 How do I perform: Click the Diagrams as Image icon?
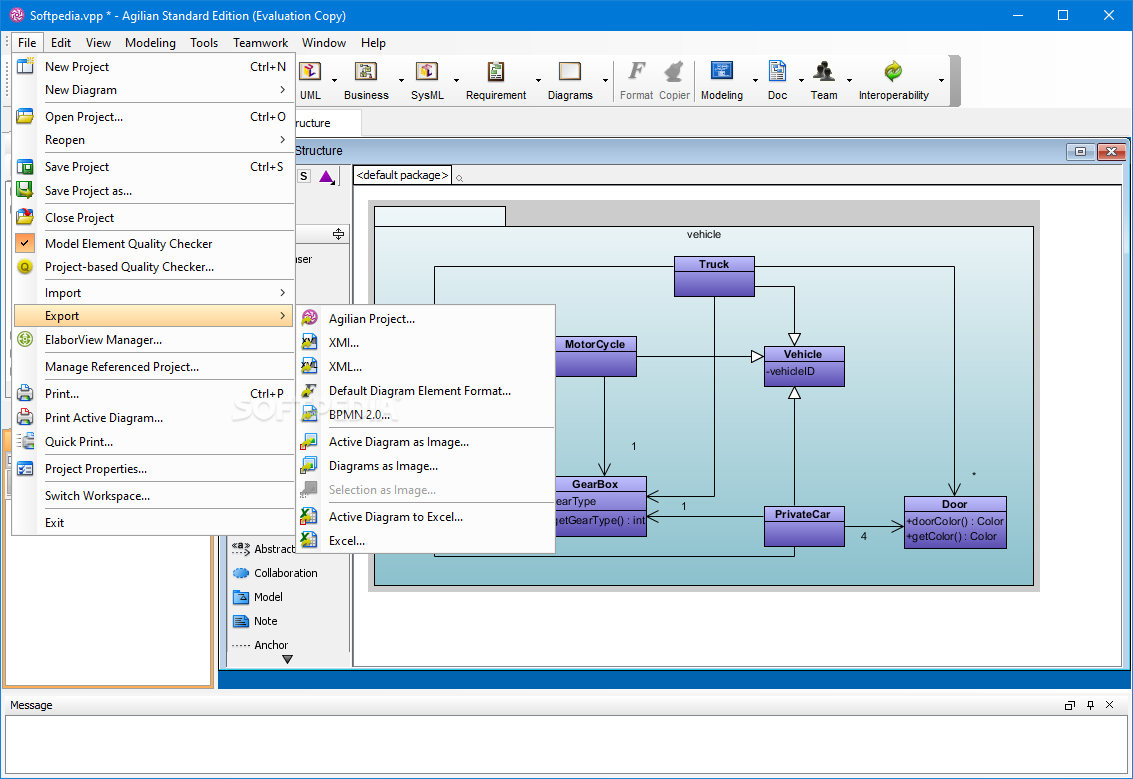pyautogui.click(x=309, y=465)
